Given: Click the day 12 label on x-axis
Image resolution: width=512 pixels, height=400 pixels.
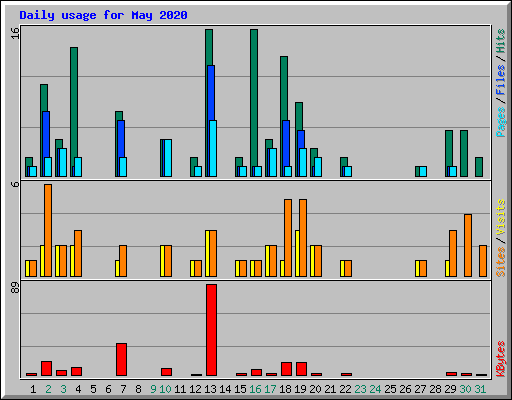Looking at the screenshot, I should click(x=195, y=389).
